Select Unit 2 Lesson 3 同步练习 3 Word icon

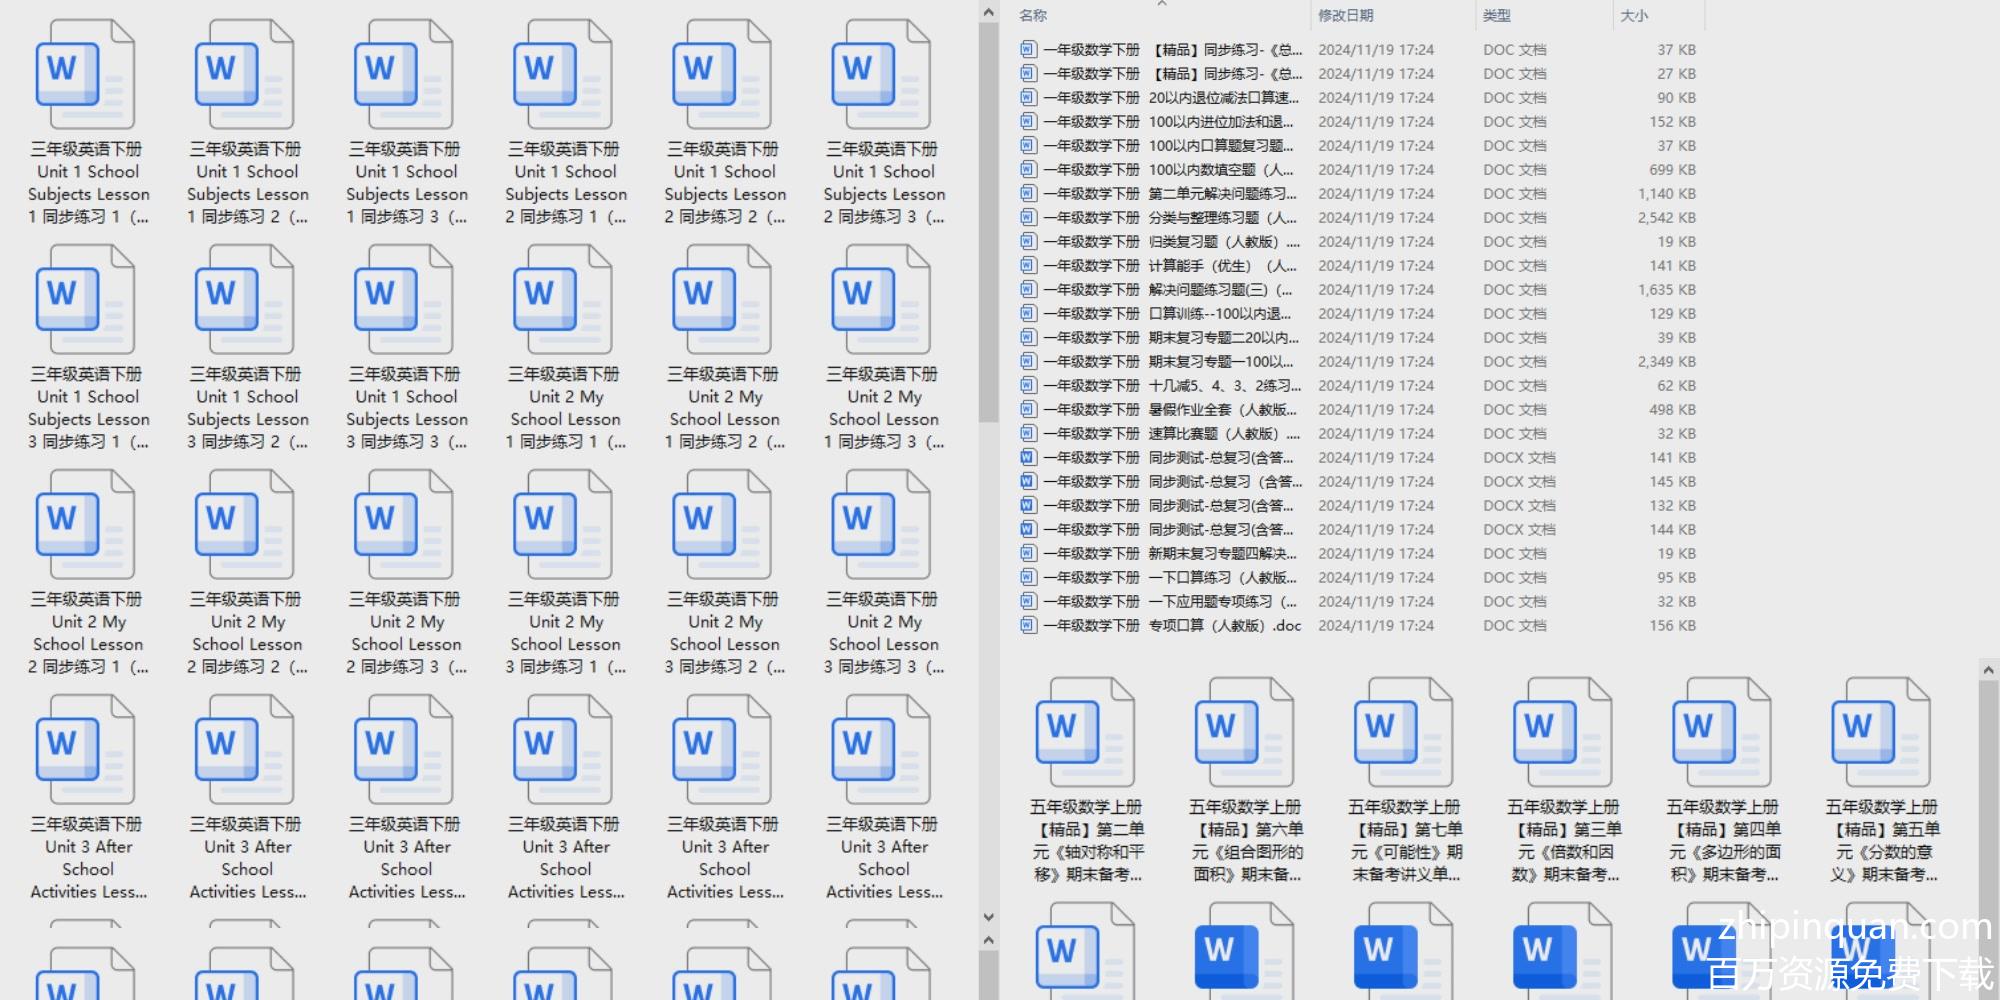[x=880, y=525]
